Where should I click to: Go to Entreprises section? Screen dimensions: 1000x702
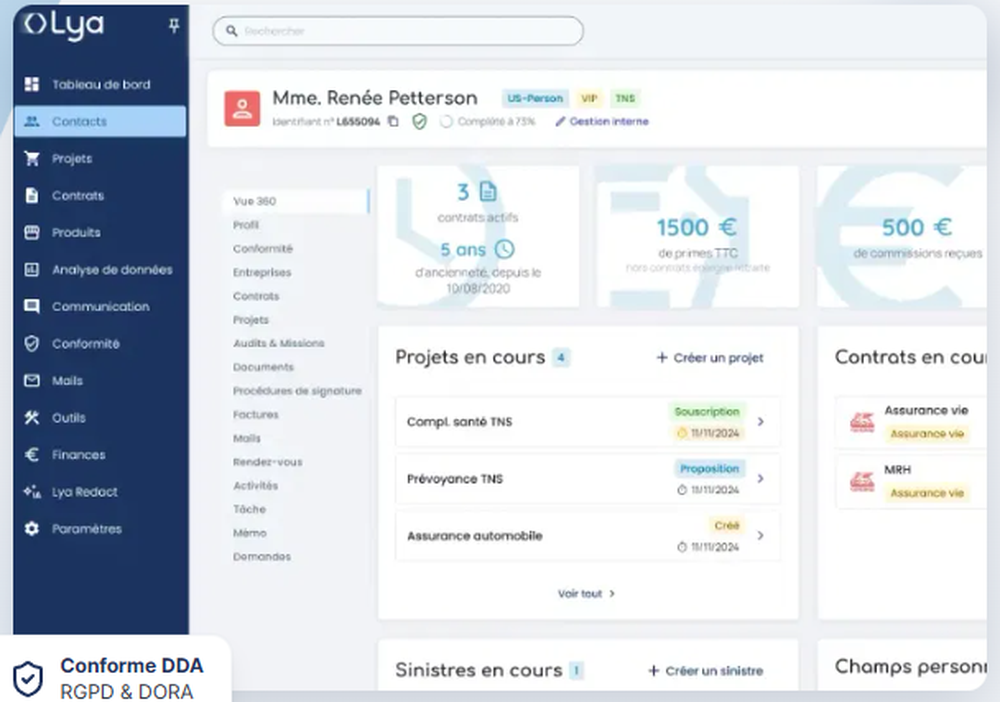click(x=261, y=272)
